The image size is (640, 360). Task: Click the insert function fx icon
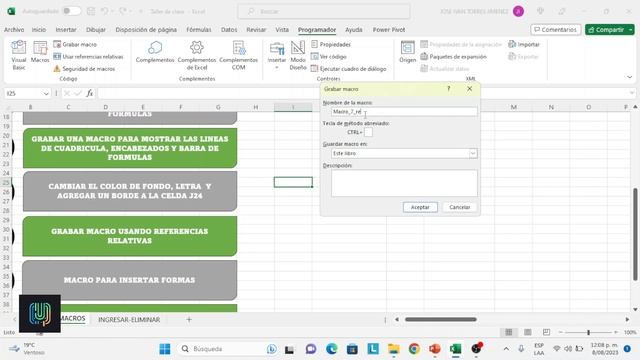pyautogui.click(x=89, y=93)
